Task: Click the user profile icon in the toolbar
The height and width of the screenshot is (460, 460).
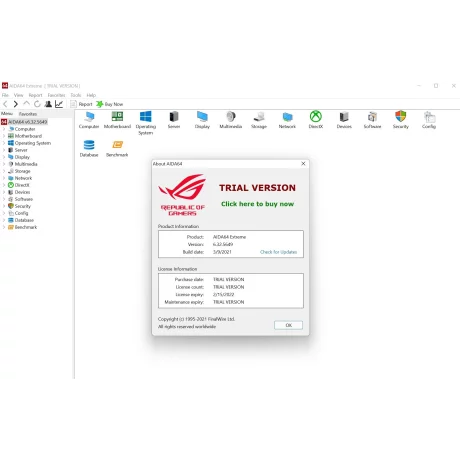Action: [48, 104]
